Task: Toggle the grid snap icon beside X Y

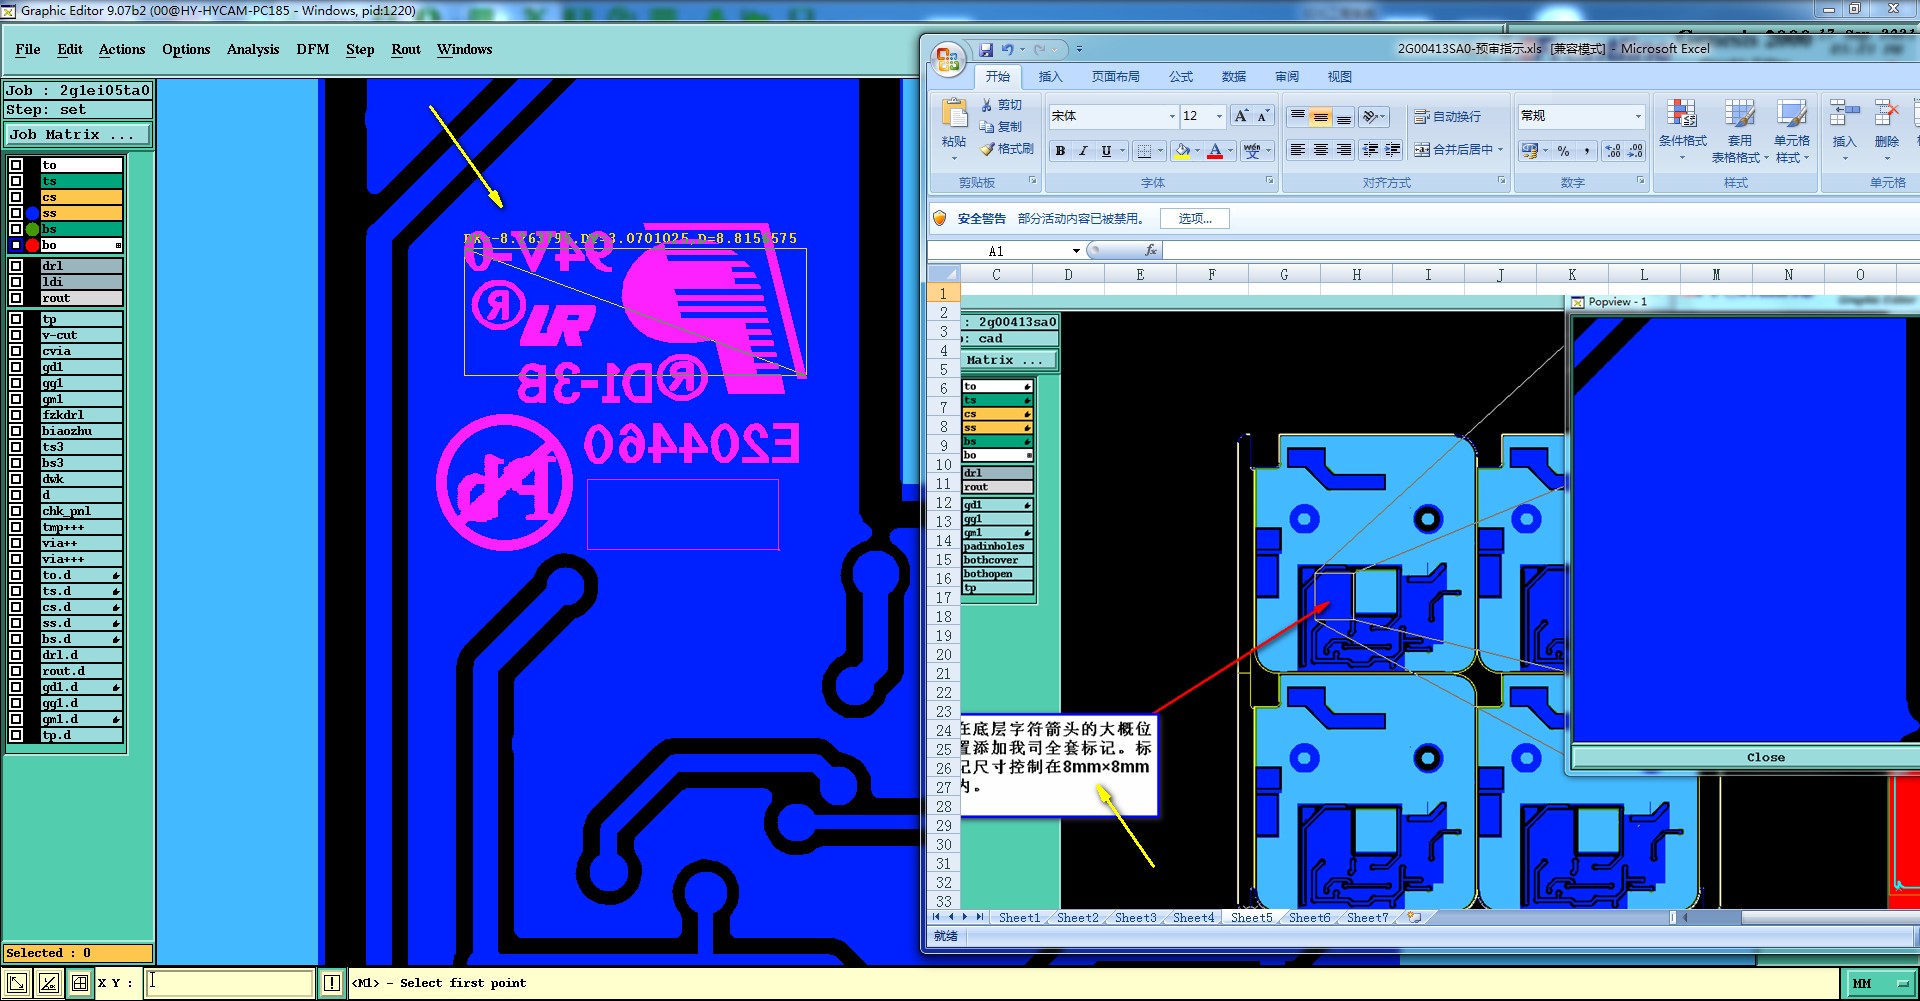Action: pyautogui.click(x=80, y=983)
